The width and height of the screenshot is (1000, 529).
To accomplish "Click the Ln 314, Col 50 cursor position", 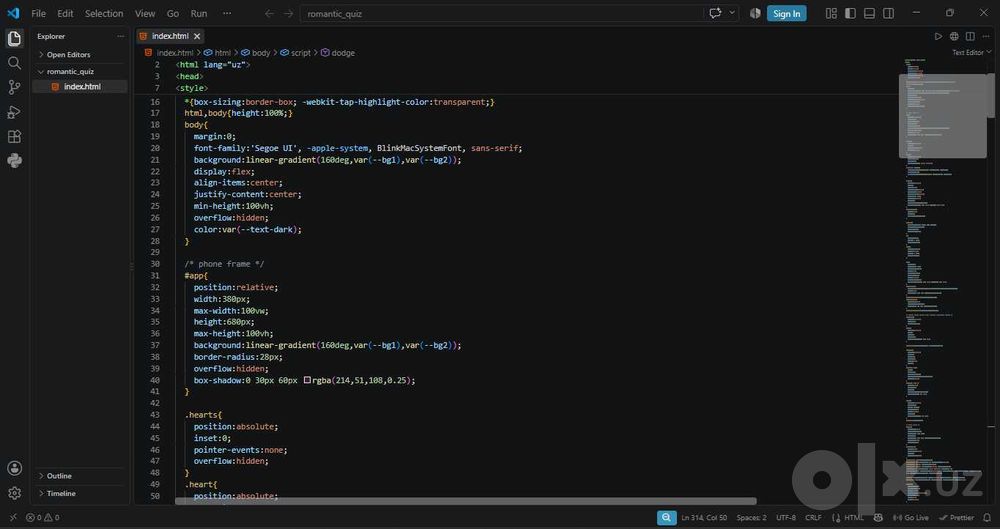I will (704, 518).
